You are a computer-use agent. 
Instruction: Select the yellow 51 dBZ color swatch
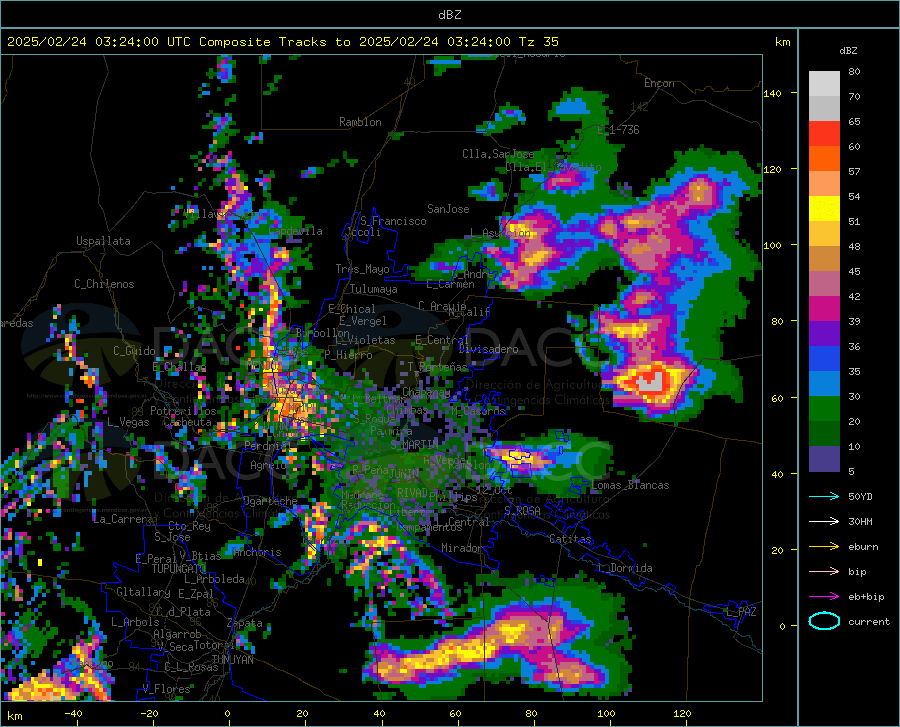pyautogui.click(x=824, y=209)
